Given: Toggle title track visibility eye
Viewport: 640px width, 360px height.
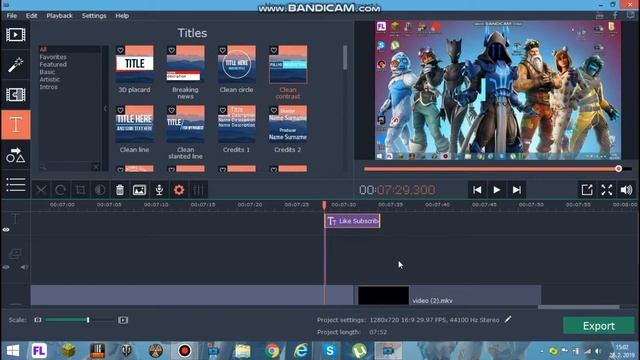Looking at the screenshot, I should coord(6,230).
